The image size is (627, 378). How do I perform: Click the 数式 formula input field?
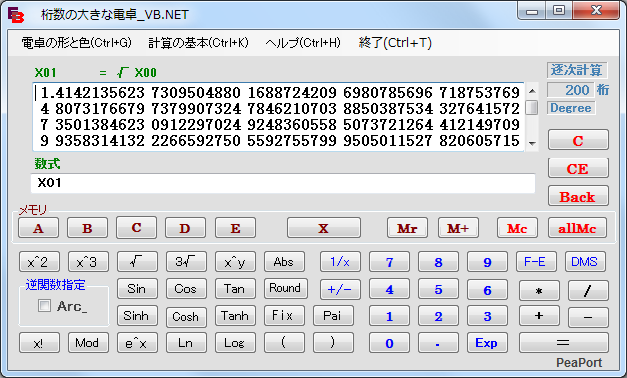tap(283, 183)
